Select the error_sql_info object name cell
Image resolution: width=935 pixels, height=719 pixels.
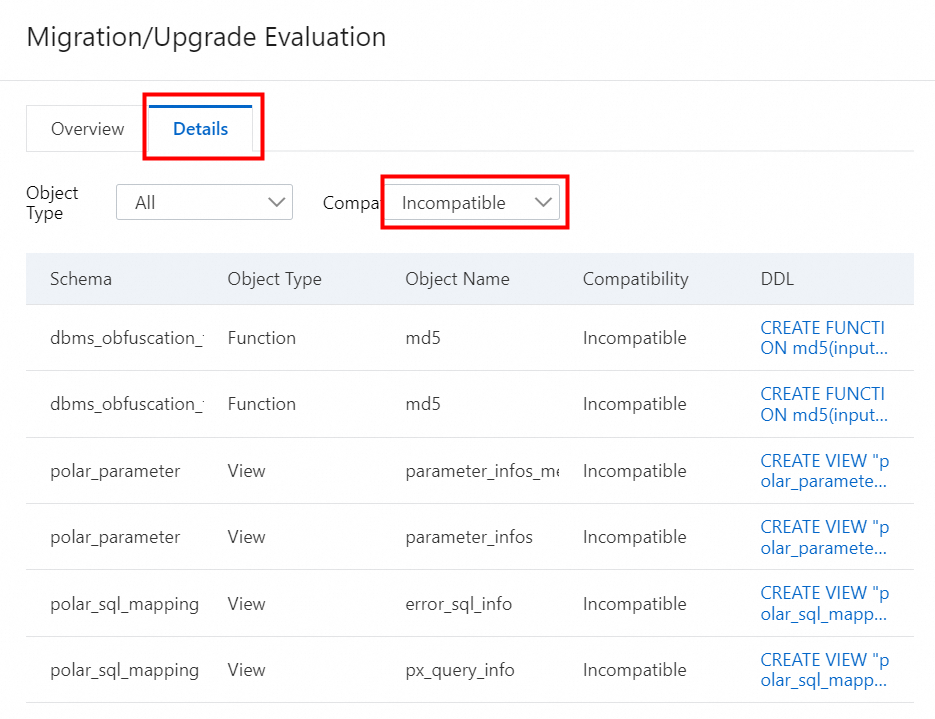[460, 604]
